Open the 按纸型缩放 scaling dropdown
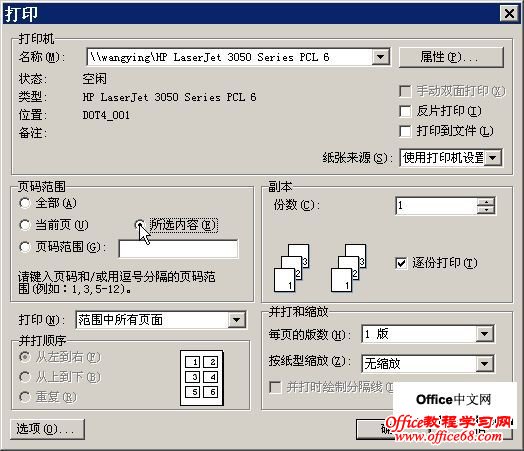The height and width of the screenshot is (451, 524). click(485, 363)
